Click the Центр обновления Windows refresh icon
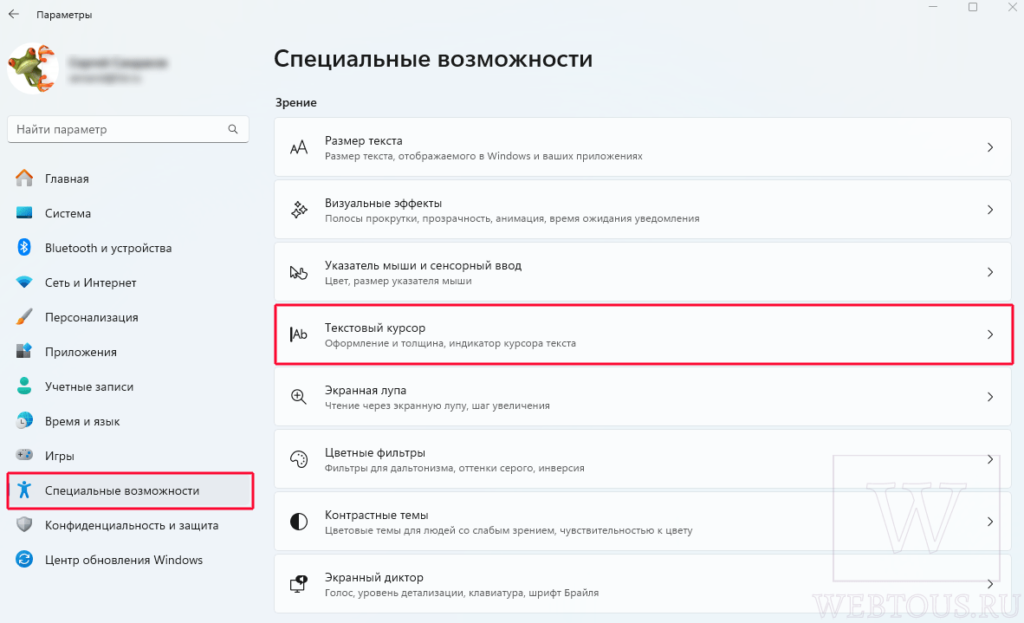The width and height of the screenshot is (1024, 623). (24, 559)
